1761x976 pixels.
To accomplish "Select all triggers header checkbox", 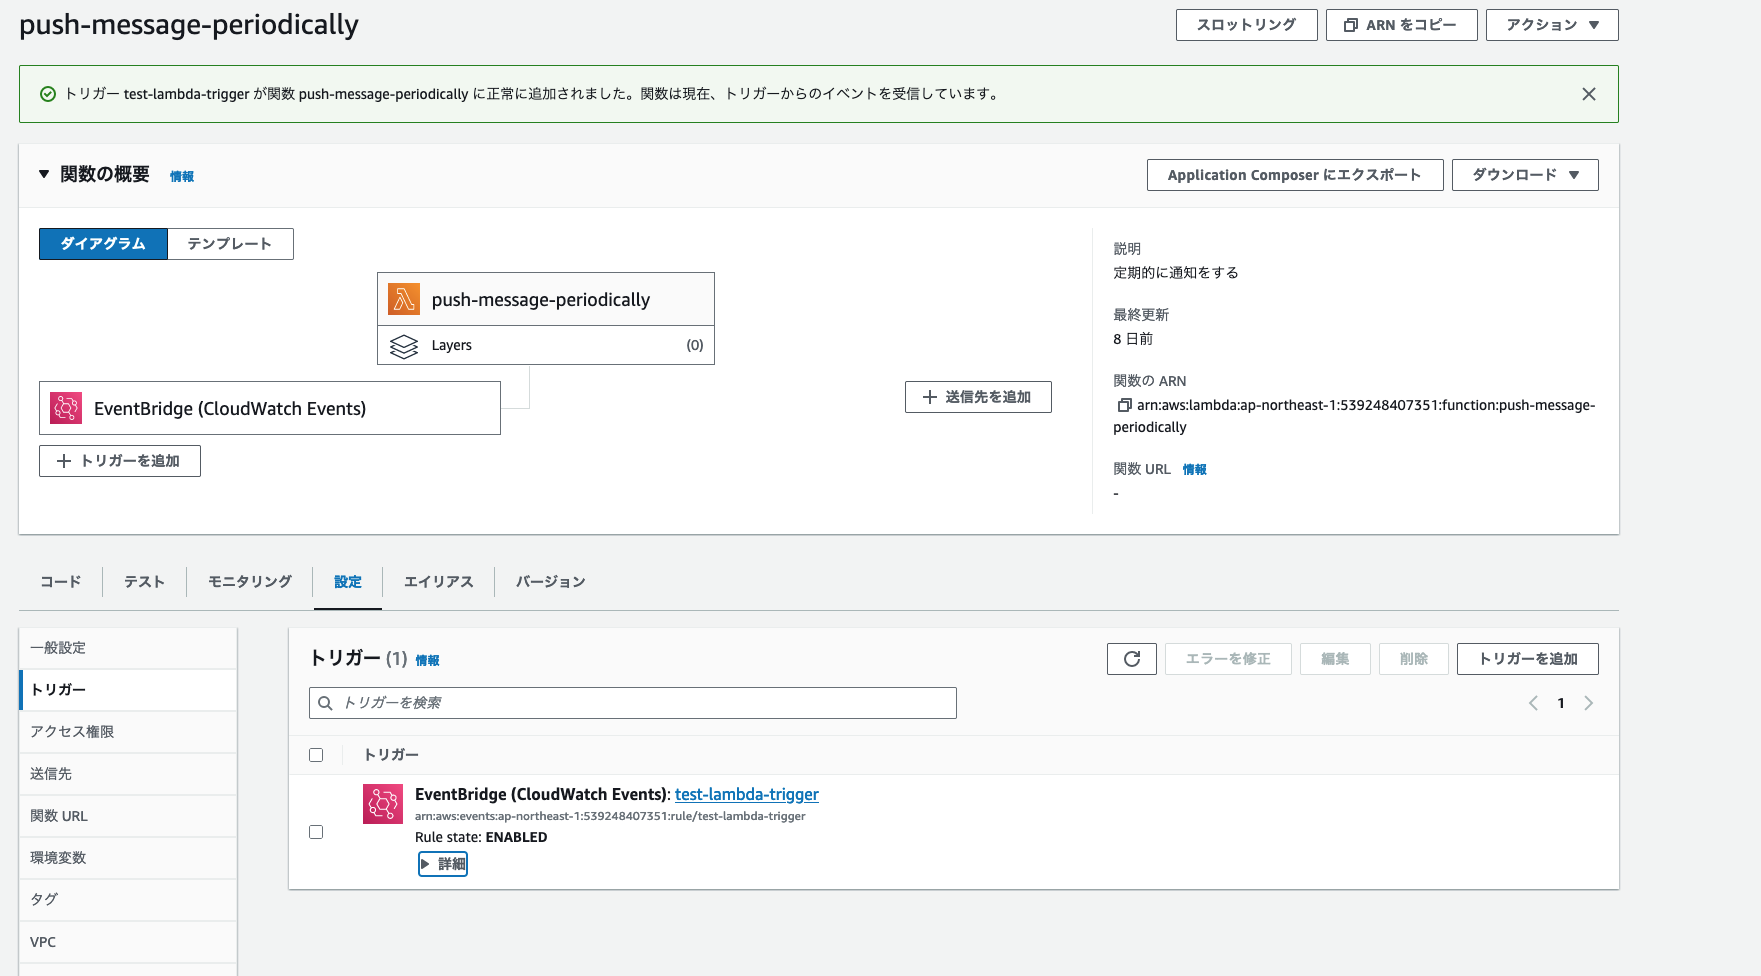I will point(316,755).
